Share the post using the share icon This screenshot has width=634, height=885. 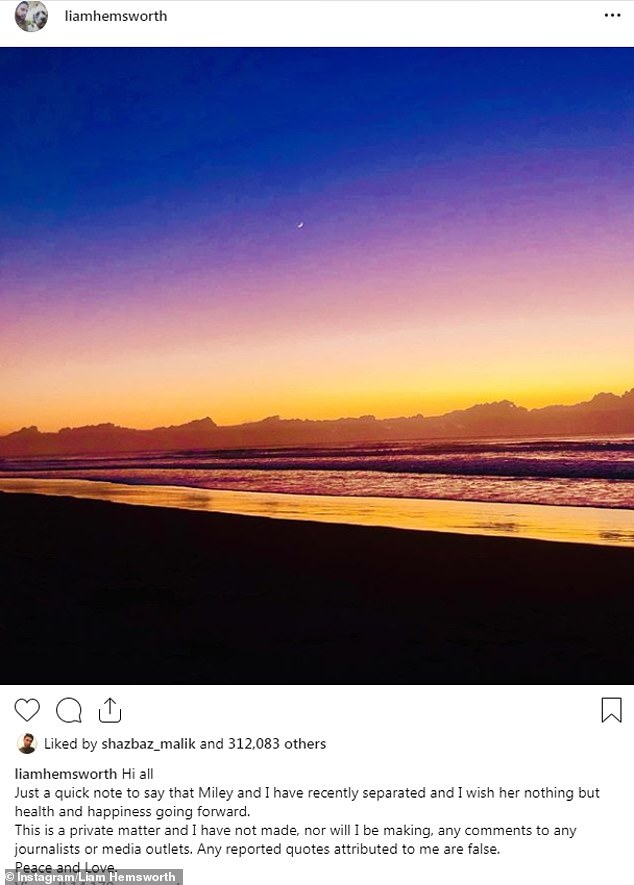click(x=110, y=710)
